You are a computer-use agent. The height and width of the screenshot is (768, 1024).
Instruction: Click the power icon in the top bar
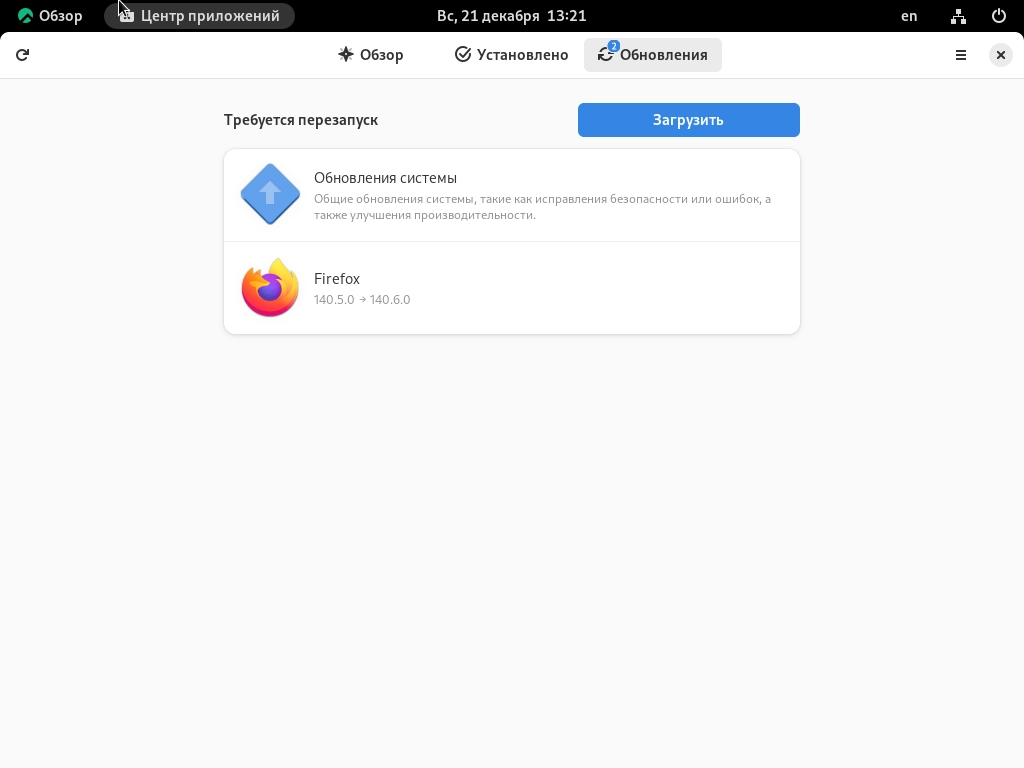(x=999, y=16)
